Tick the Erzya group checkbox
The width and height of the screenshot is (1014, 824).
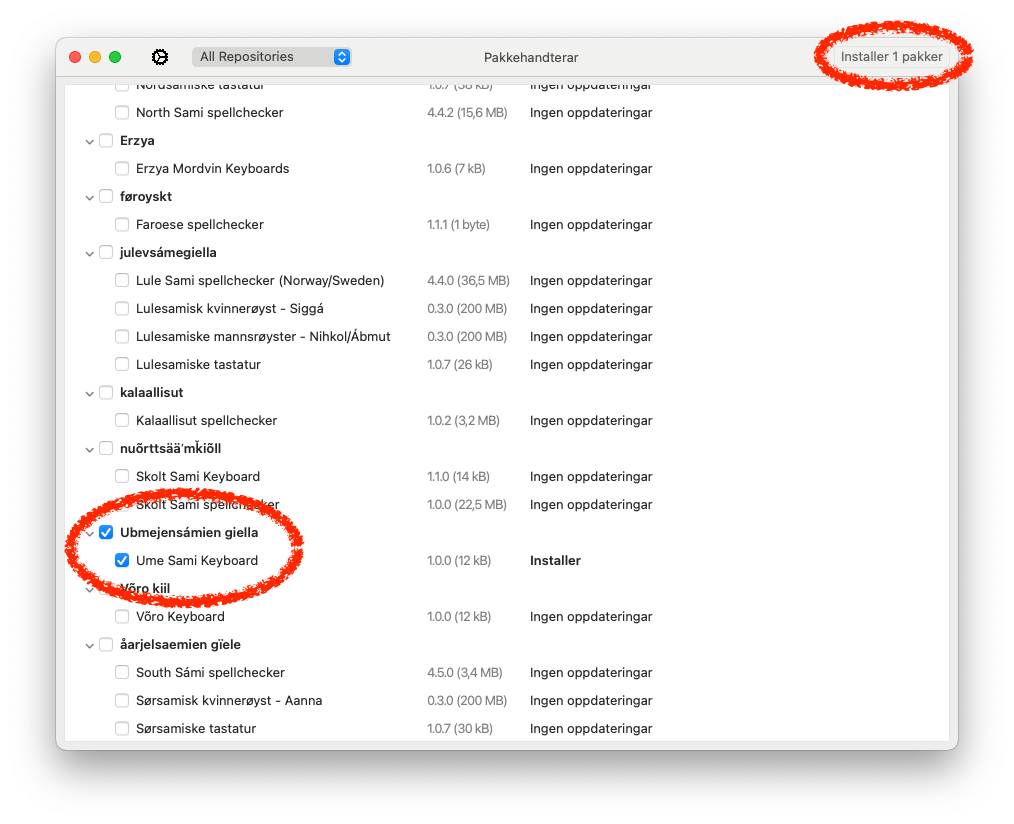tap(106, 140)
